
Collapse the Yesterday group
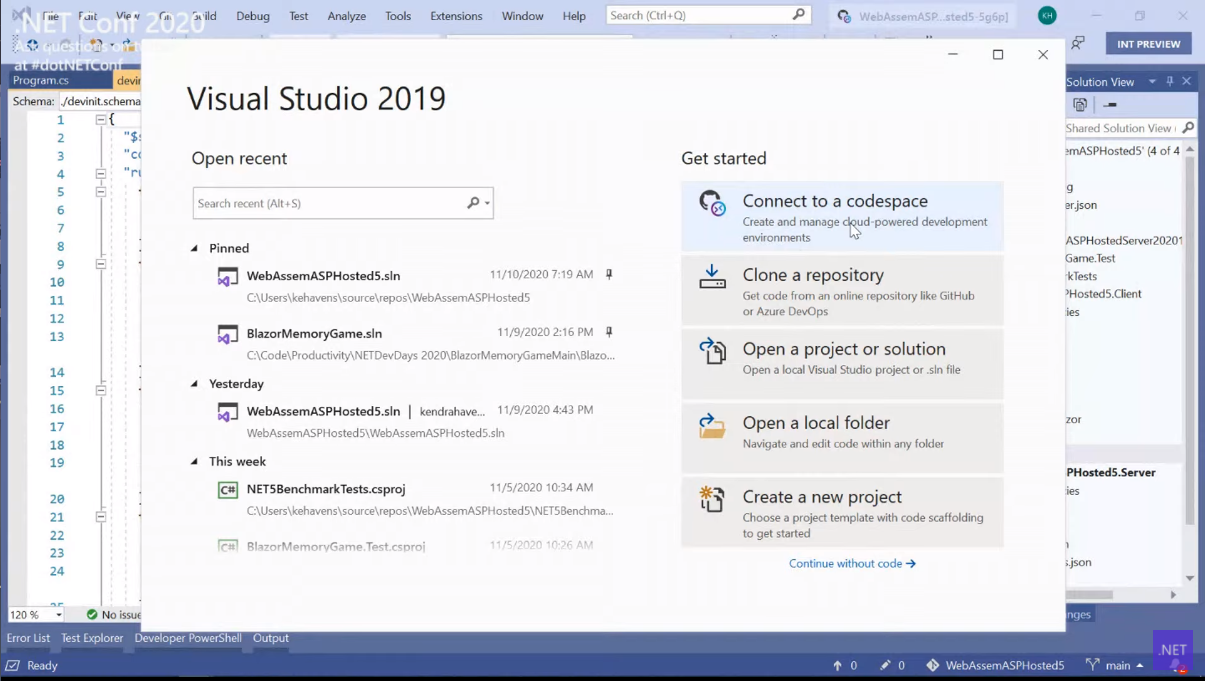tap(195, 384)
